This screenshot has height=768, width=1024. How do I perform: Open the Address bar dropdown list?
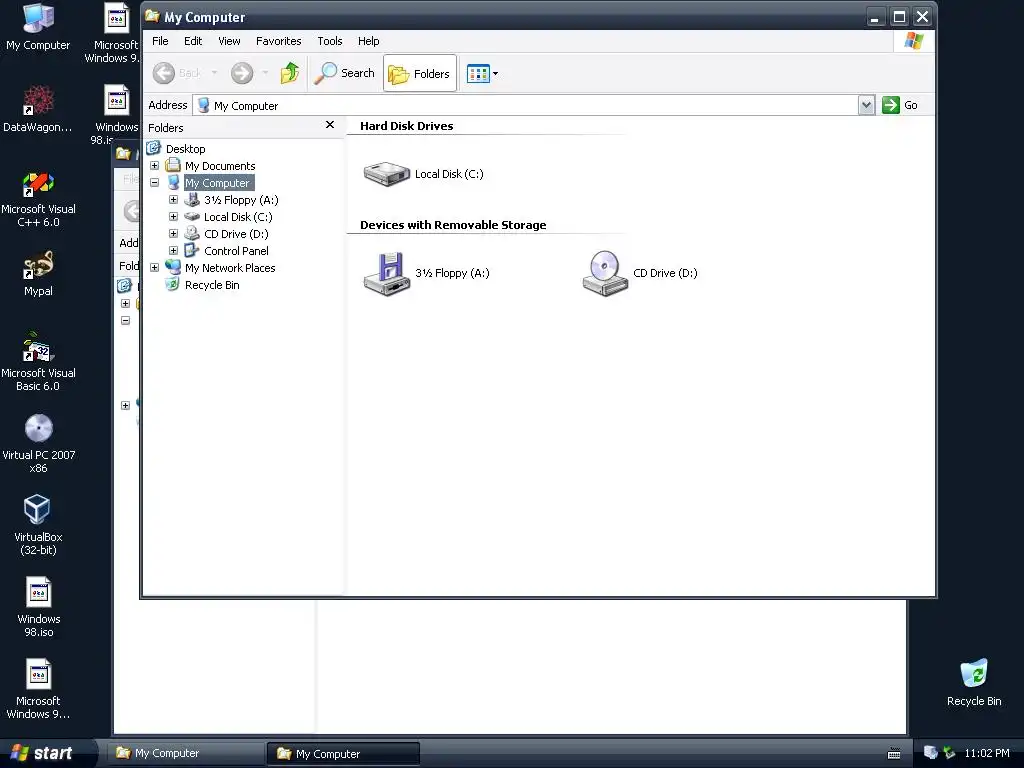866,105
